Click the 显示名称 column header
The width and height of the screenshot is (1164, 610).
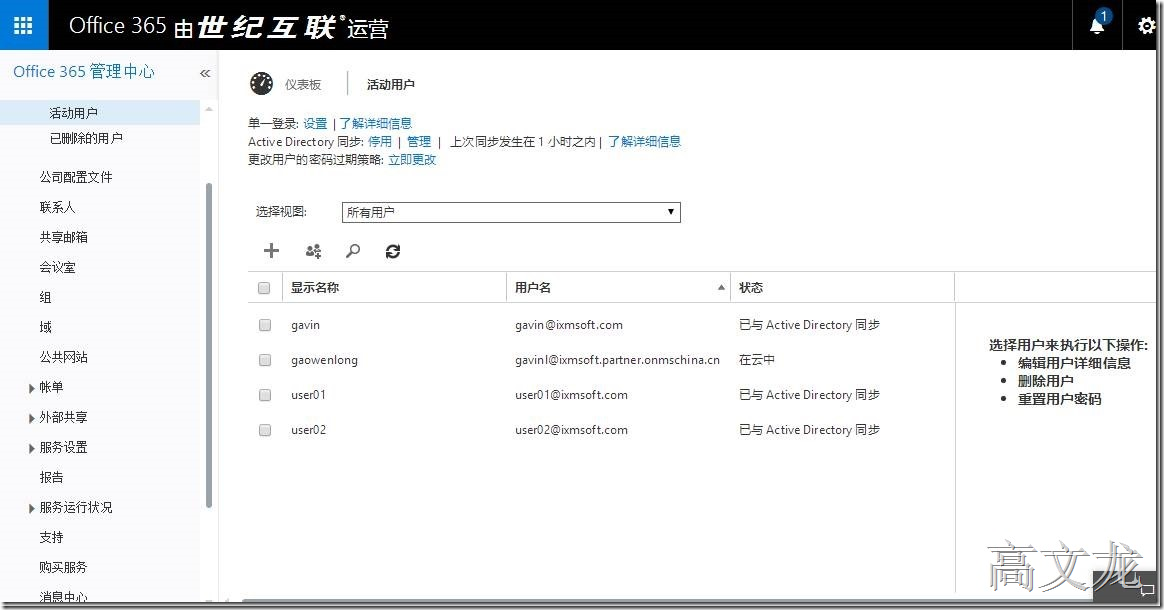click(315, 287)
